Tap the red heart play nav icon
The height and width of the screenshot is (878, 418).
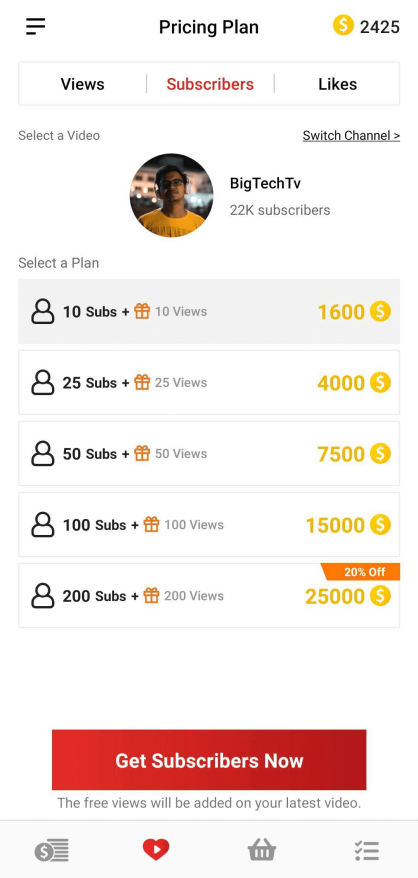[156, 849]
